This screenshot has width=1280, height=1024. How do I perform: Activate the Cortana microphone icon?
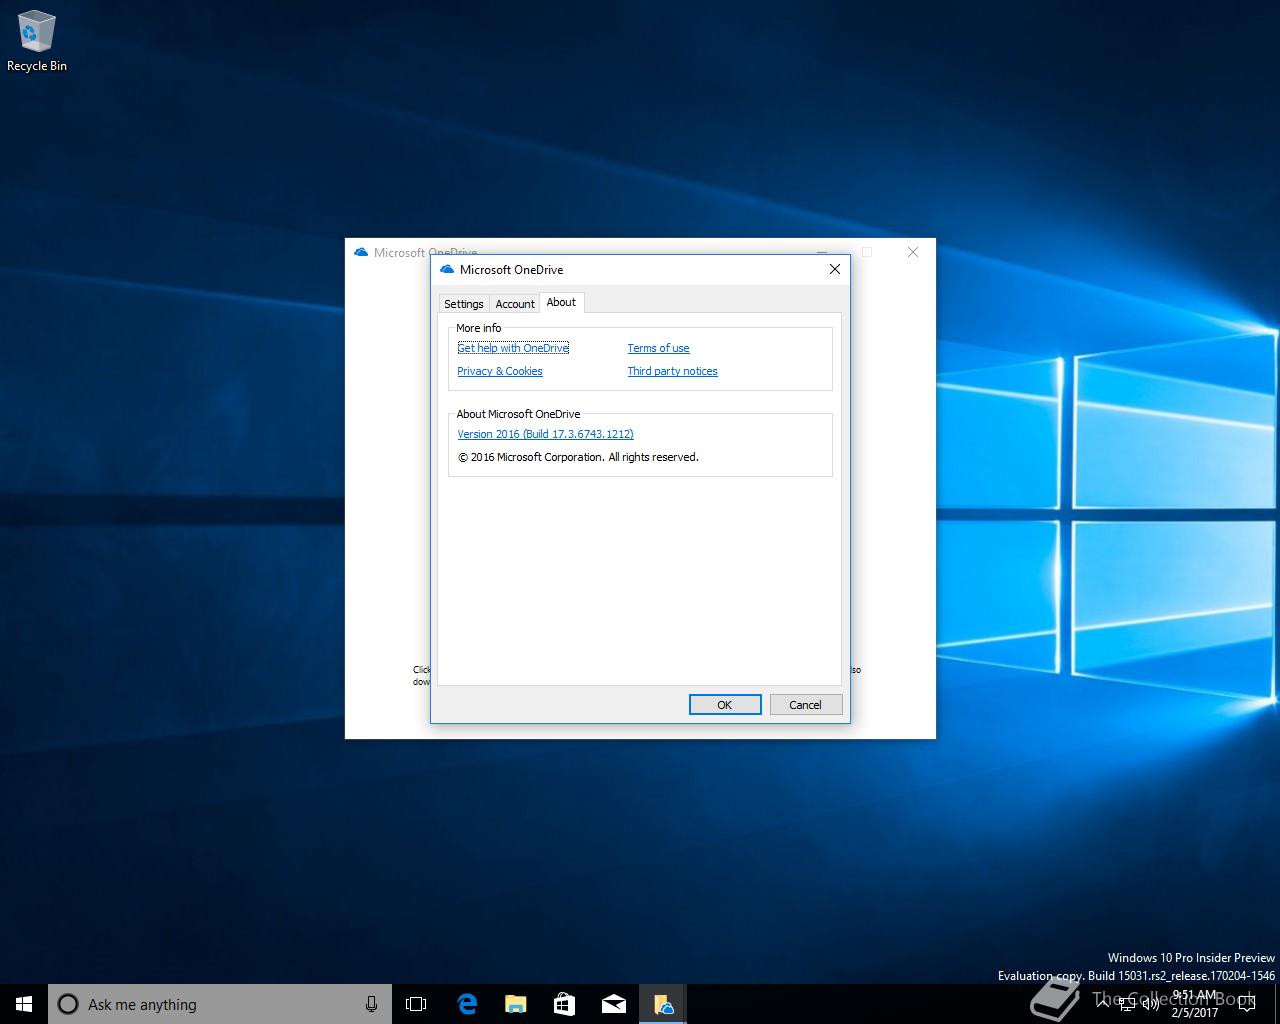(371, 1004)
